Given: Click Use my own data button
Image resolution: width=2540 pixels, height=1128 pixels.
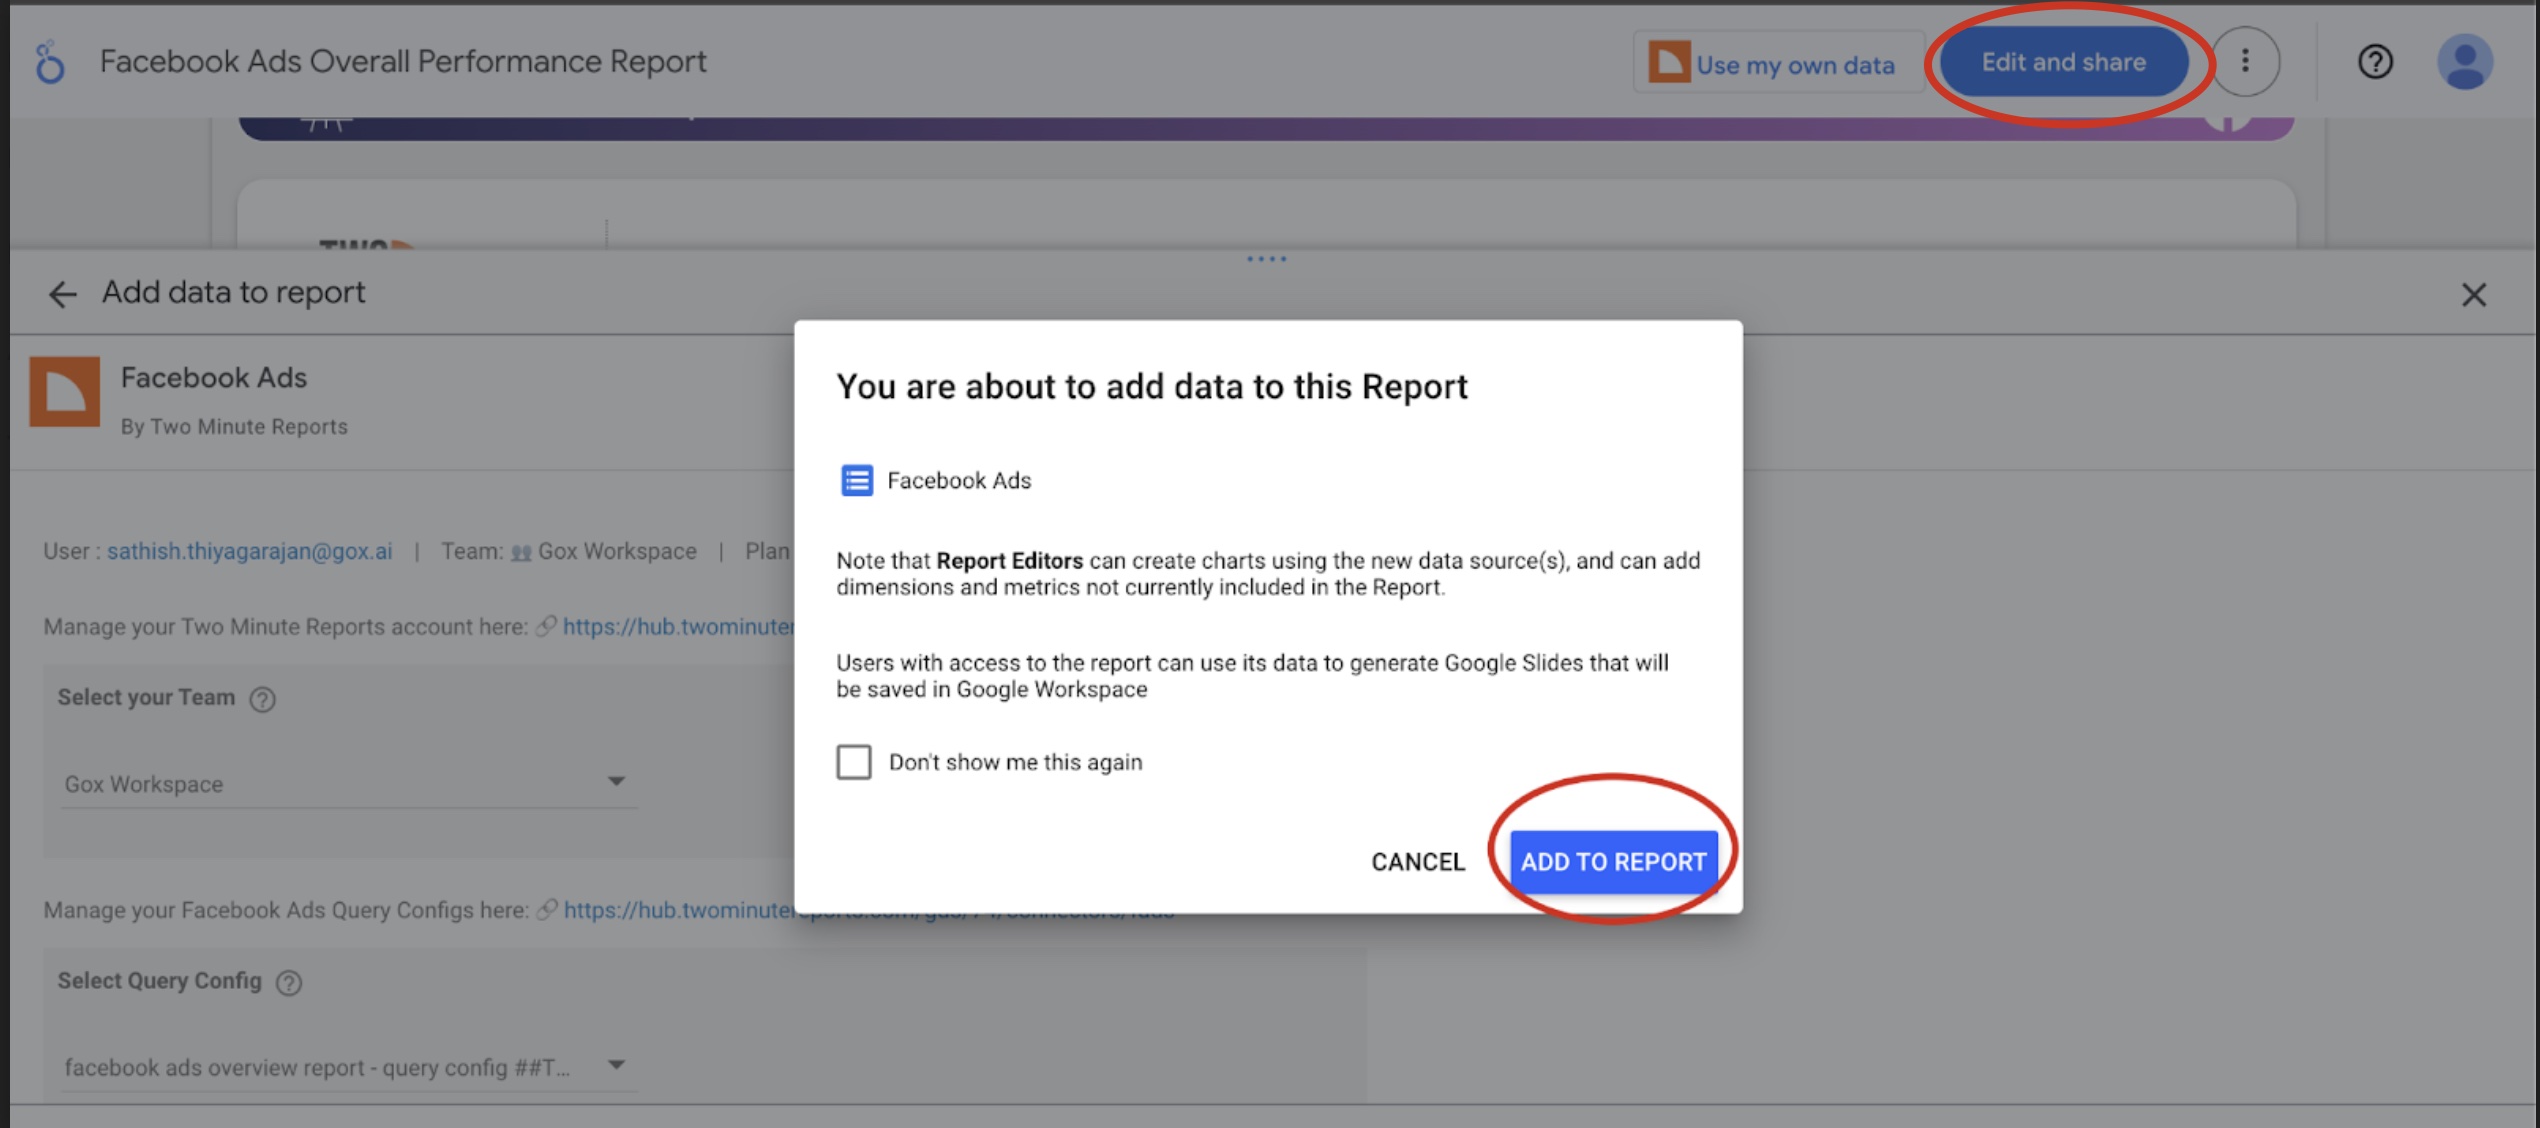Looking at the screenshot, I should pyautogui.click(x=1779, y=63).
